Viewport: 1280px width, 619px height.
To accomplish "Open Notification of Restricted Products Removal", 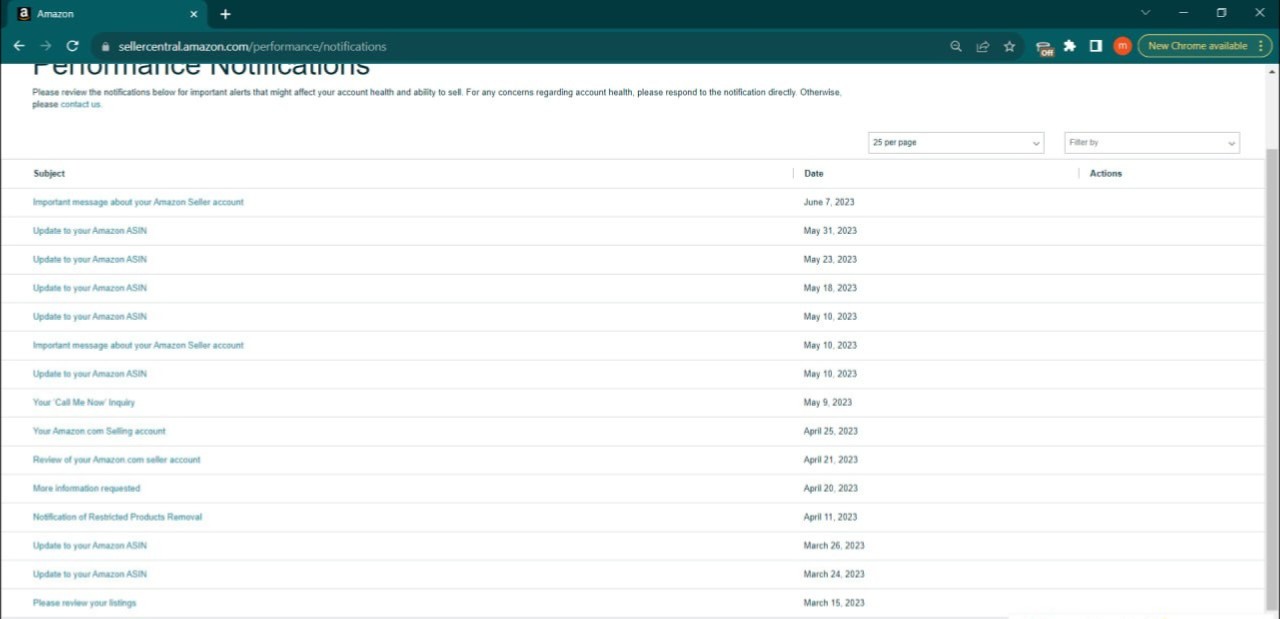I will pos(118,517).
